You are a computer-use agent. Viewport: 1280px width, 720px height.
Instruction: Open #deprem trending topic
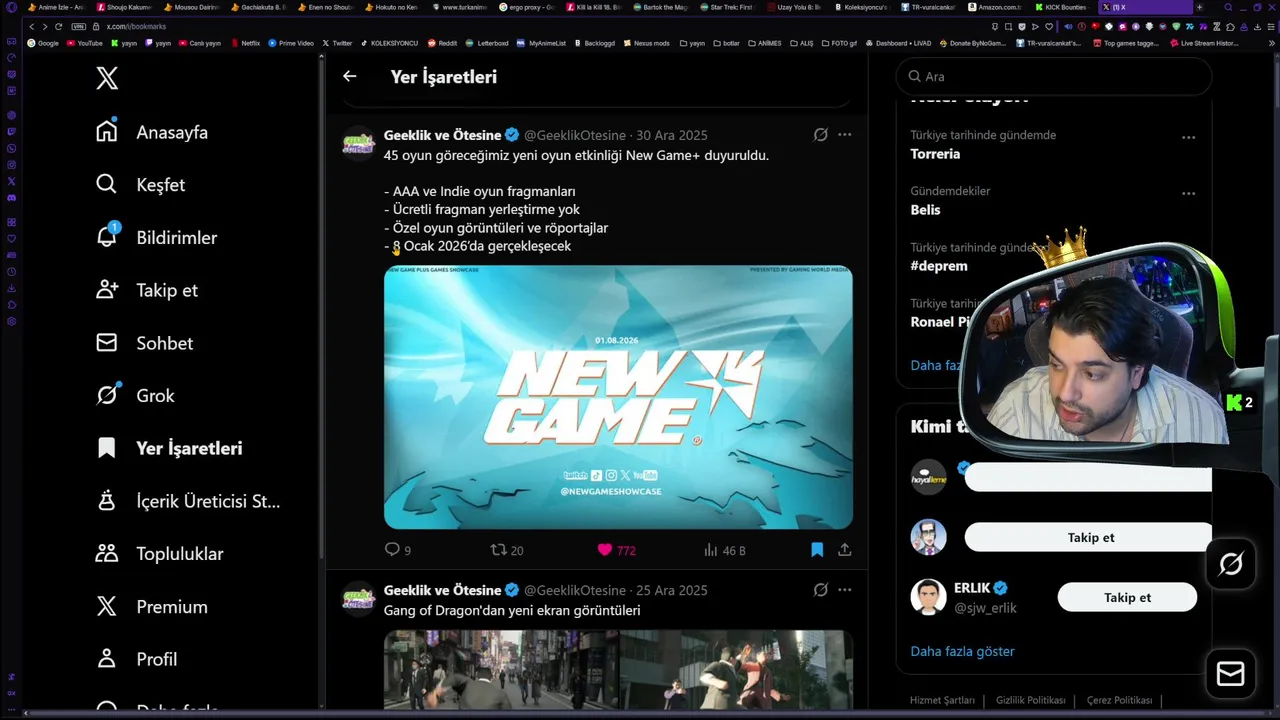(939, 266)
